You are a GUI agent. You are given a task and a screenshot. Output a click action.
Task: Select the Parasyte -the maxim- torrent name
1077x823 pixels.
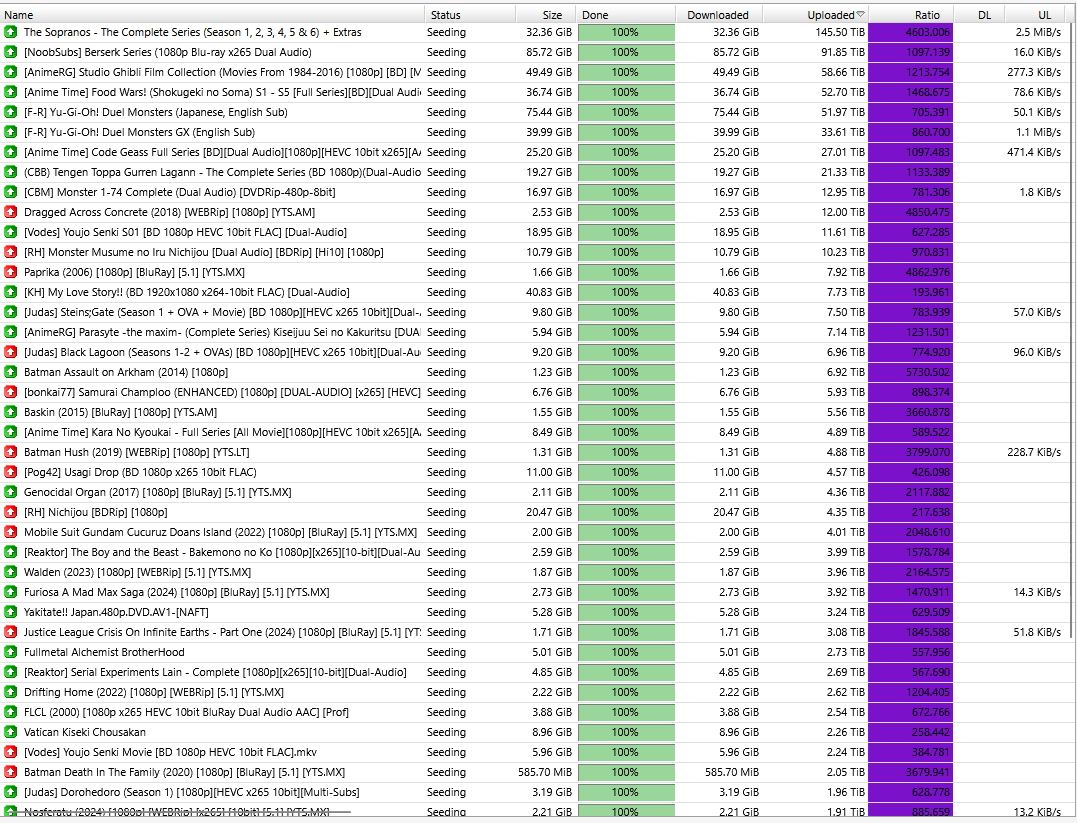222,332
